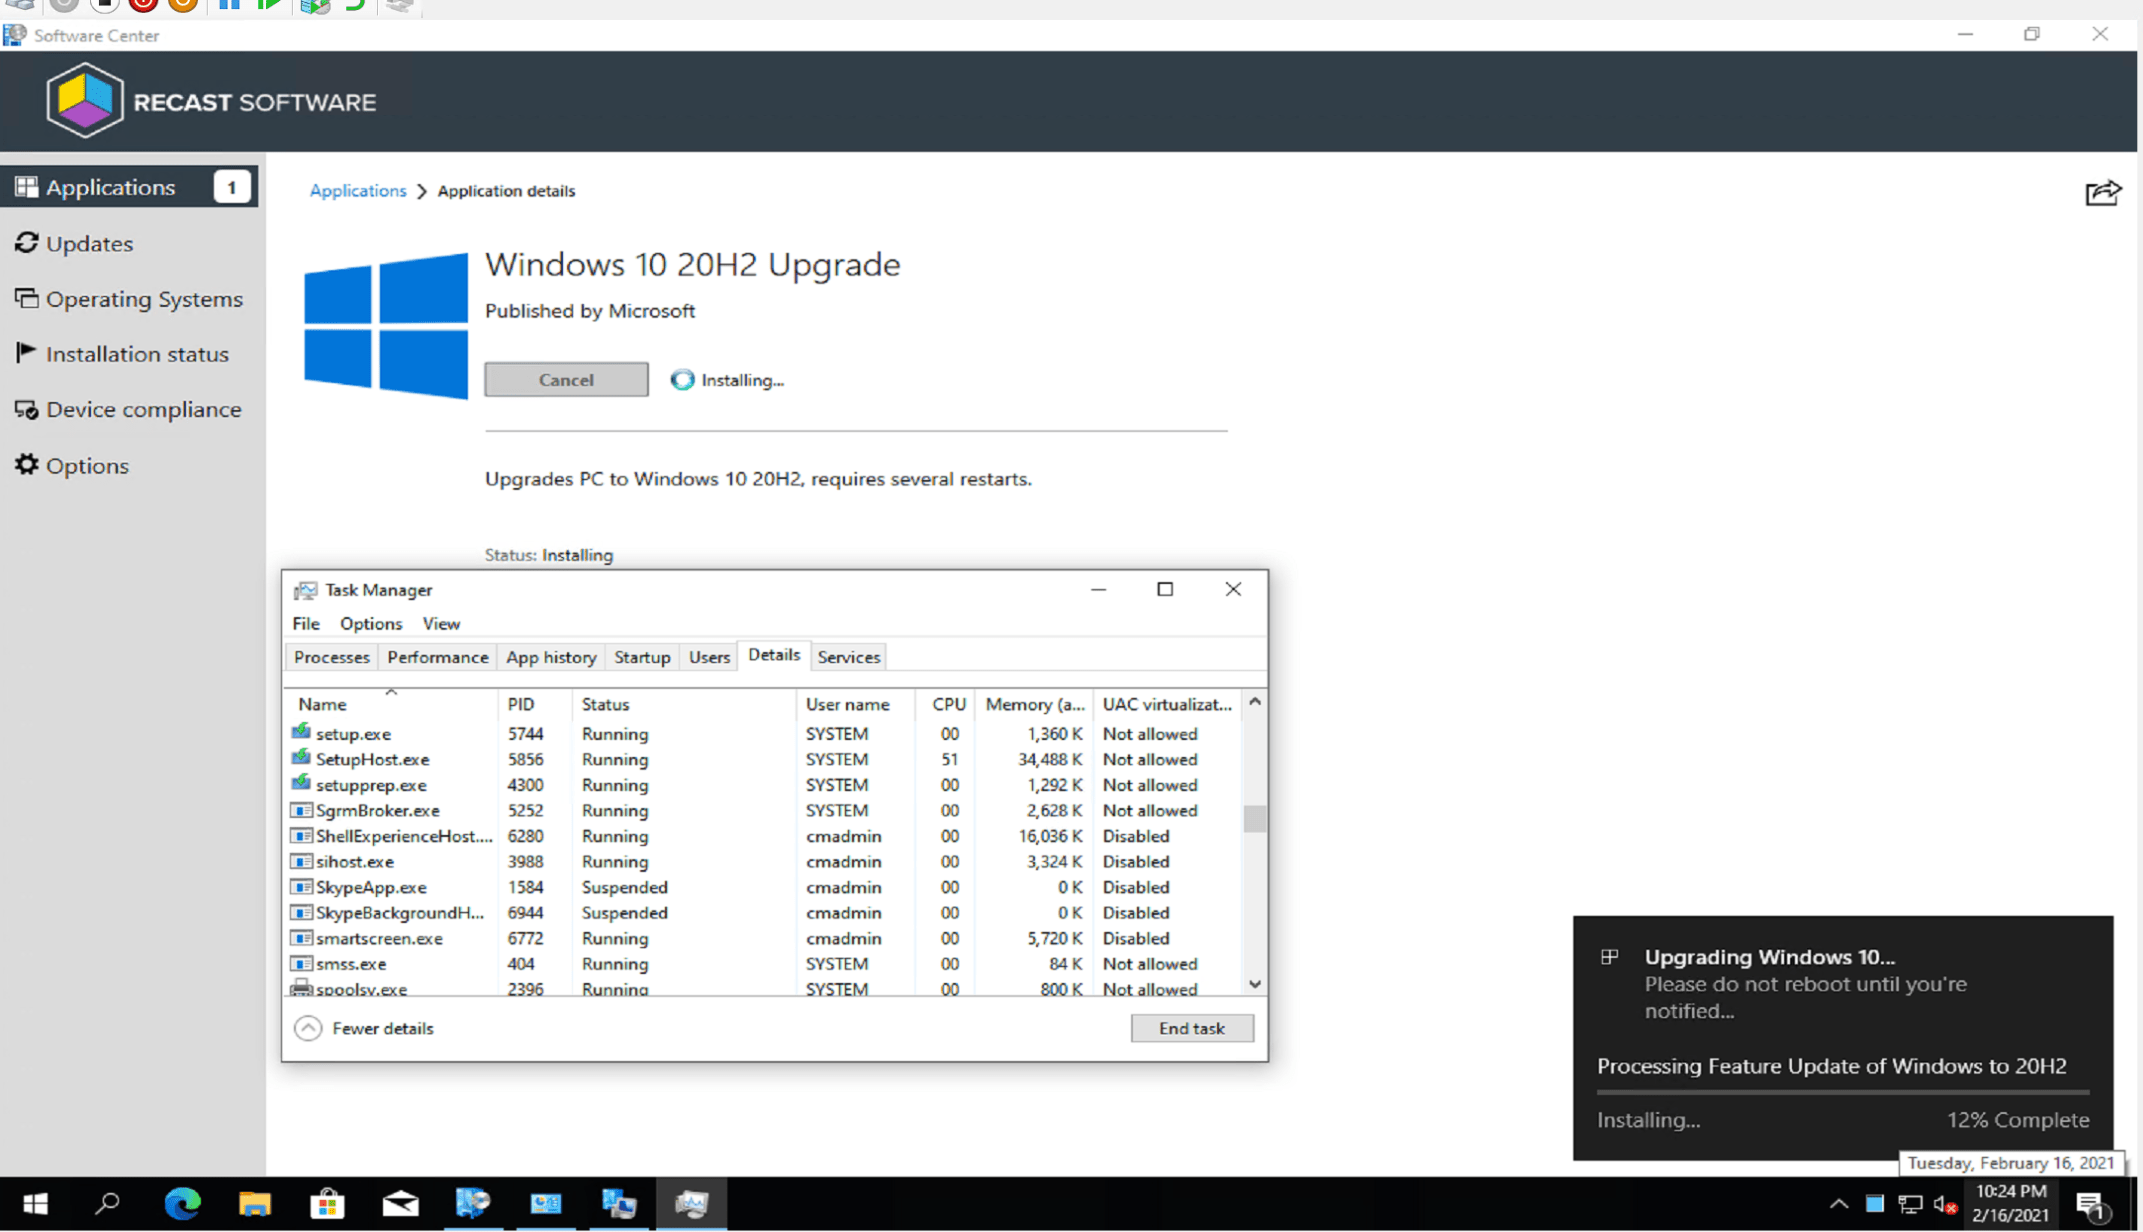
Task: Click the Task Manager scrollbar down arrow
Action: (x=1255, y=984)
